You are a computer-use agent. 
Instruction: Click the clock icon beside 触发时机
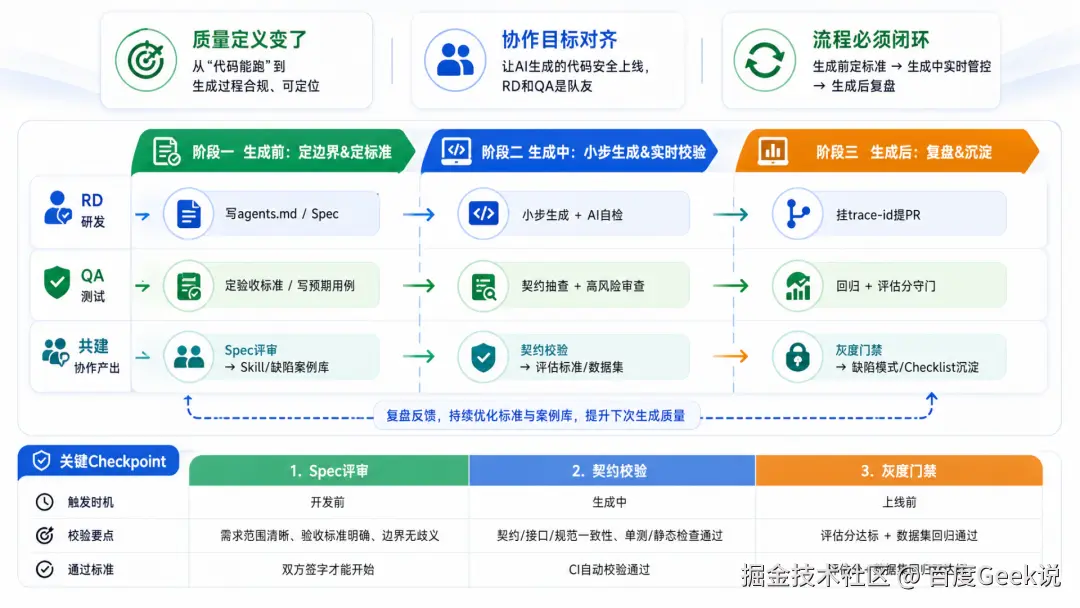45,502
